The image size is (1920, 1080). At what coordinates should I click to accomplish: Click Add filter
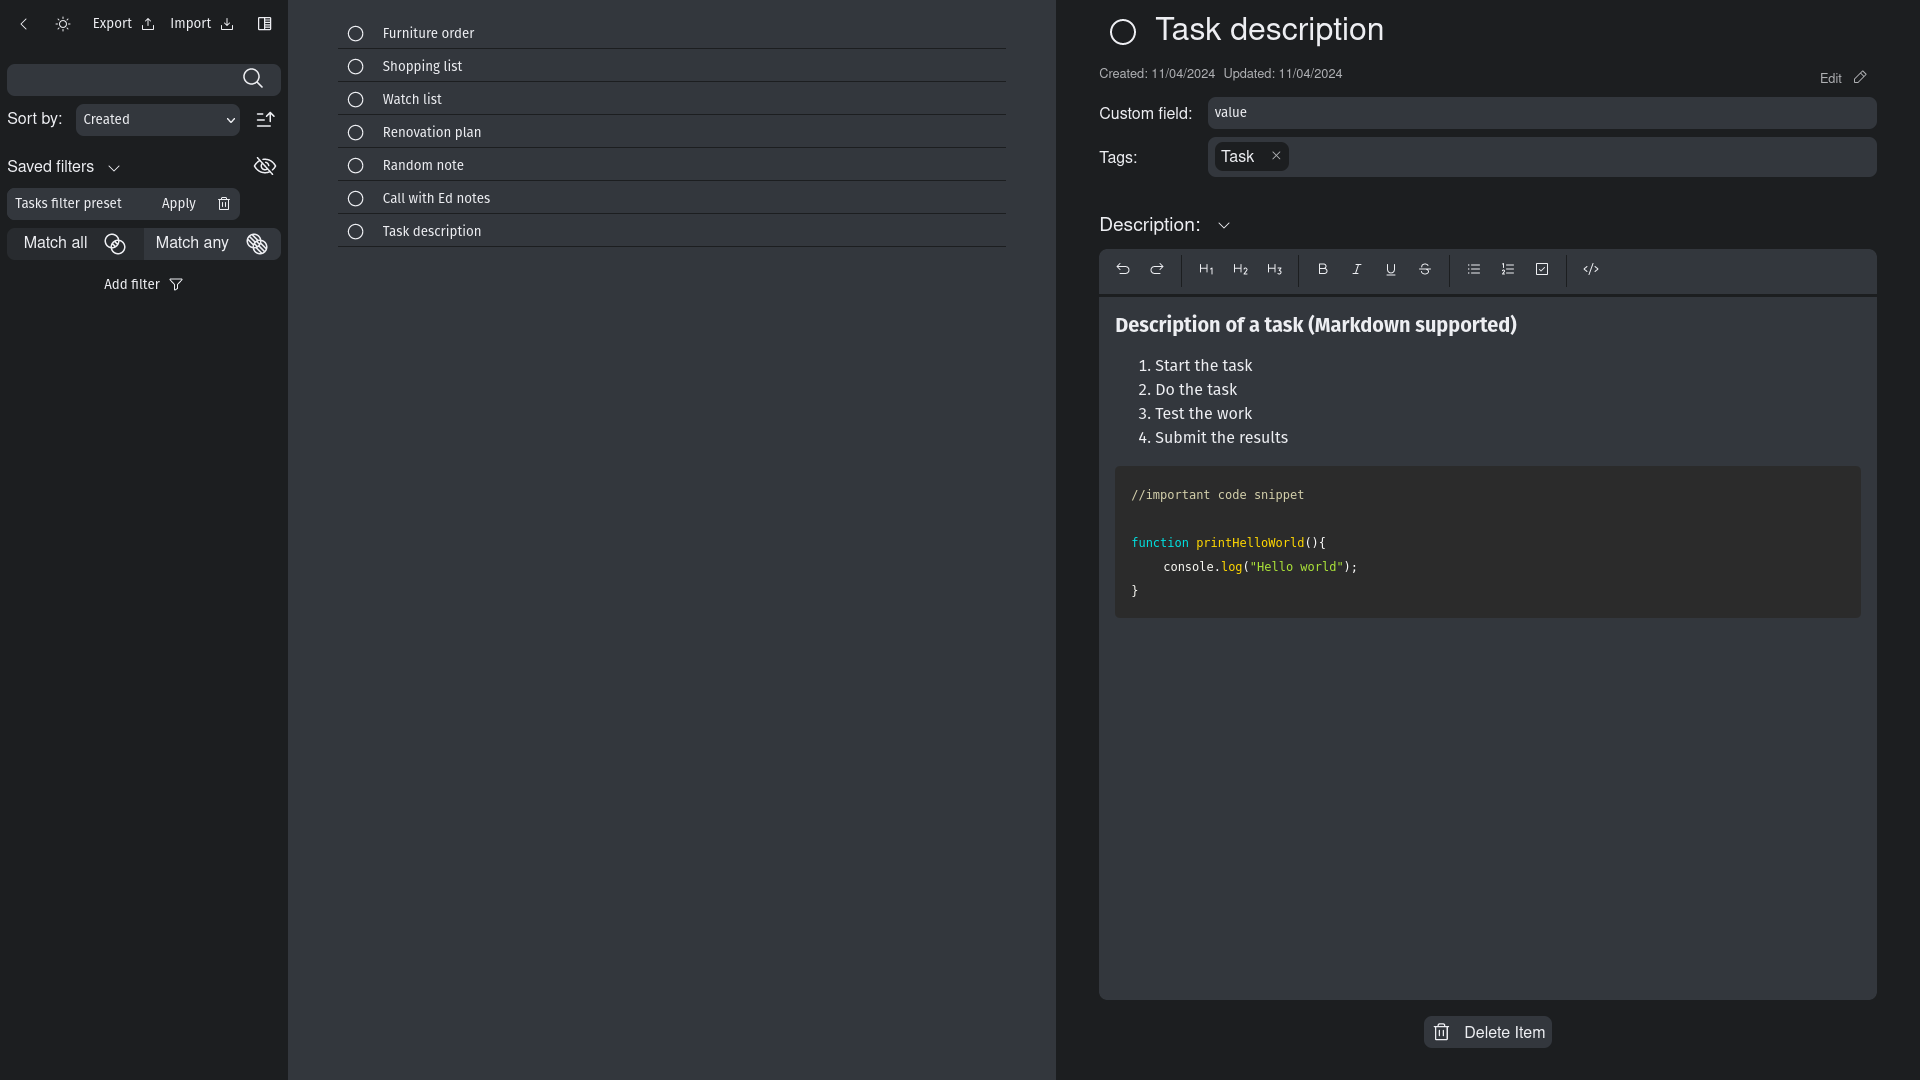(143, 285)
